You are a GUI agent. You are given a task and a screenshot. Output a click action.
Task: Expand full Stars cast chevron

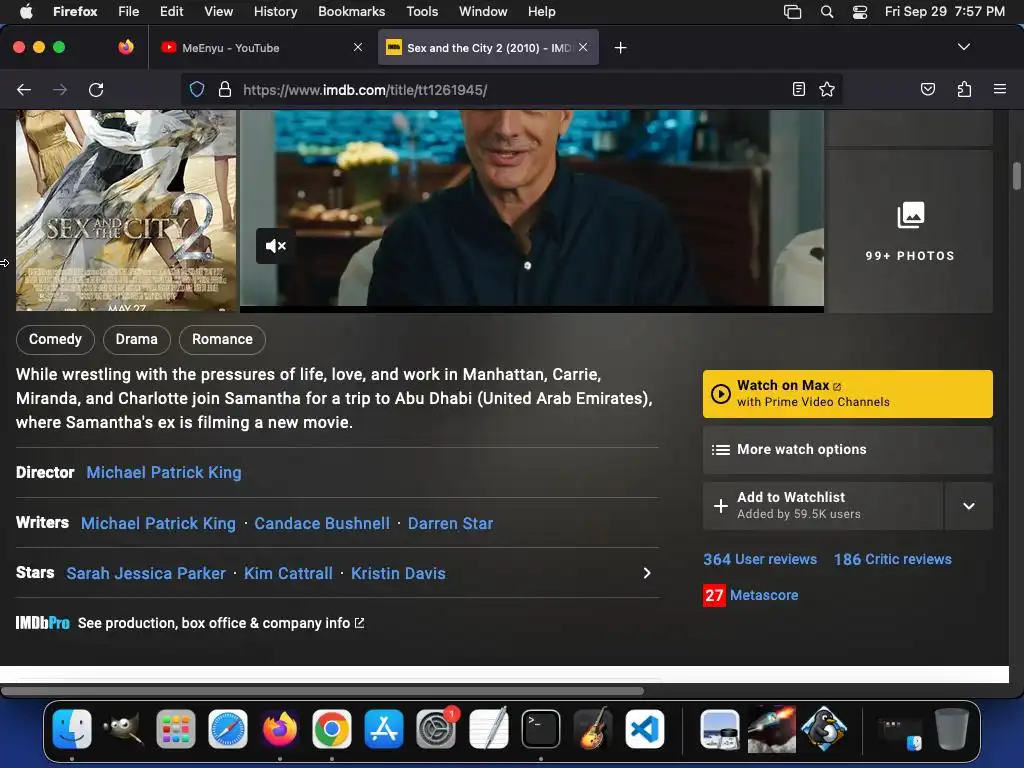pos(647,573)
